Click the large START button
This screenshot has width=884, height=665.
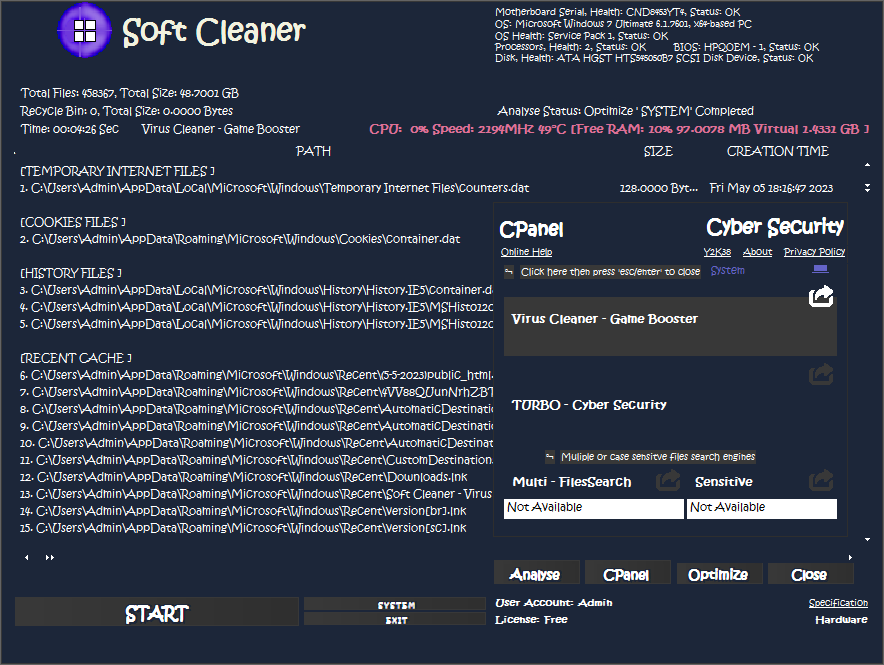(157, 612)
